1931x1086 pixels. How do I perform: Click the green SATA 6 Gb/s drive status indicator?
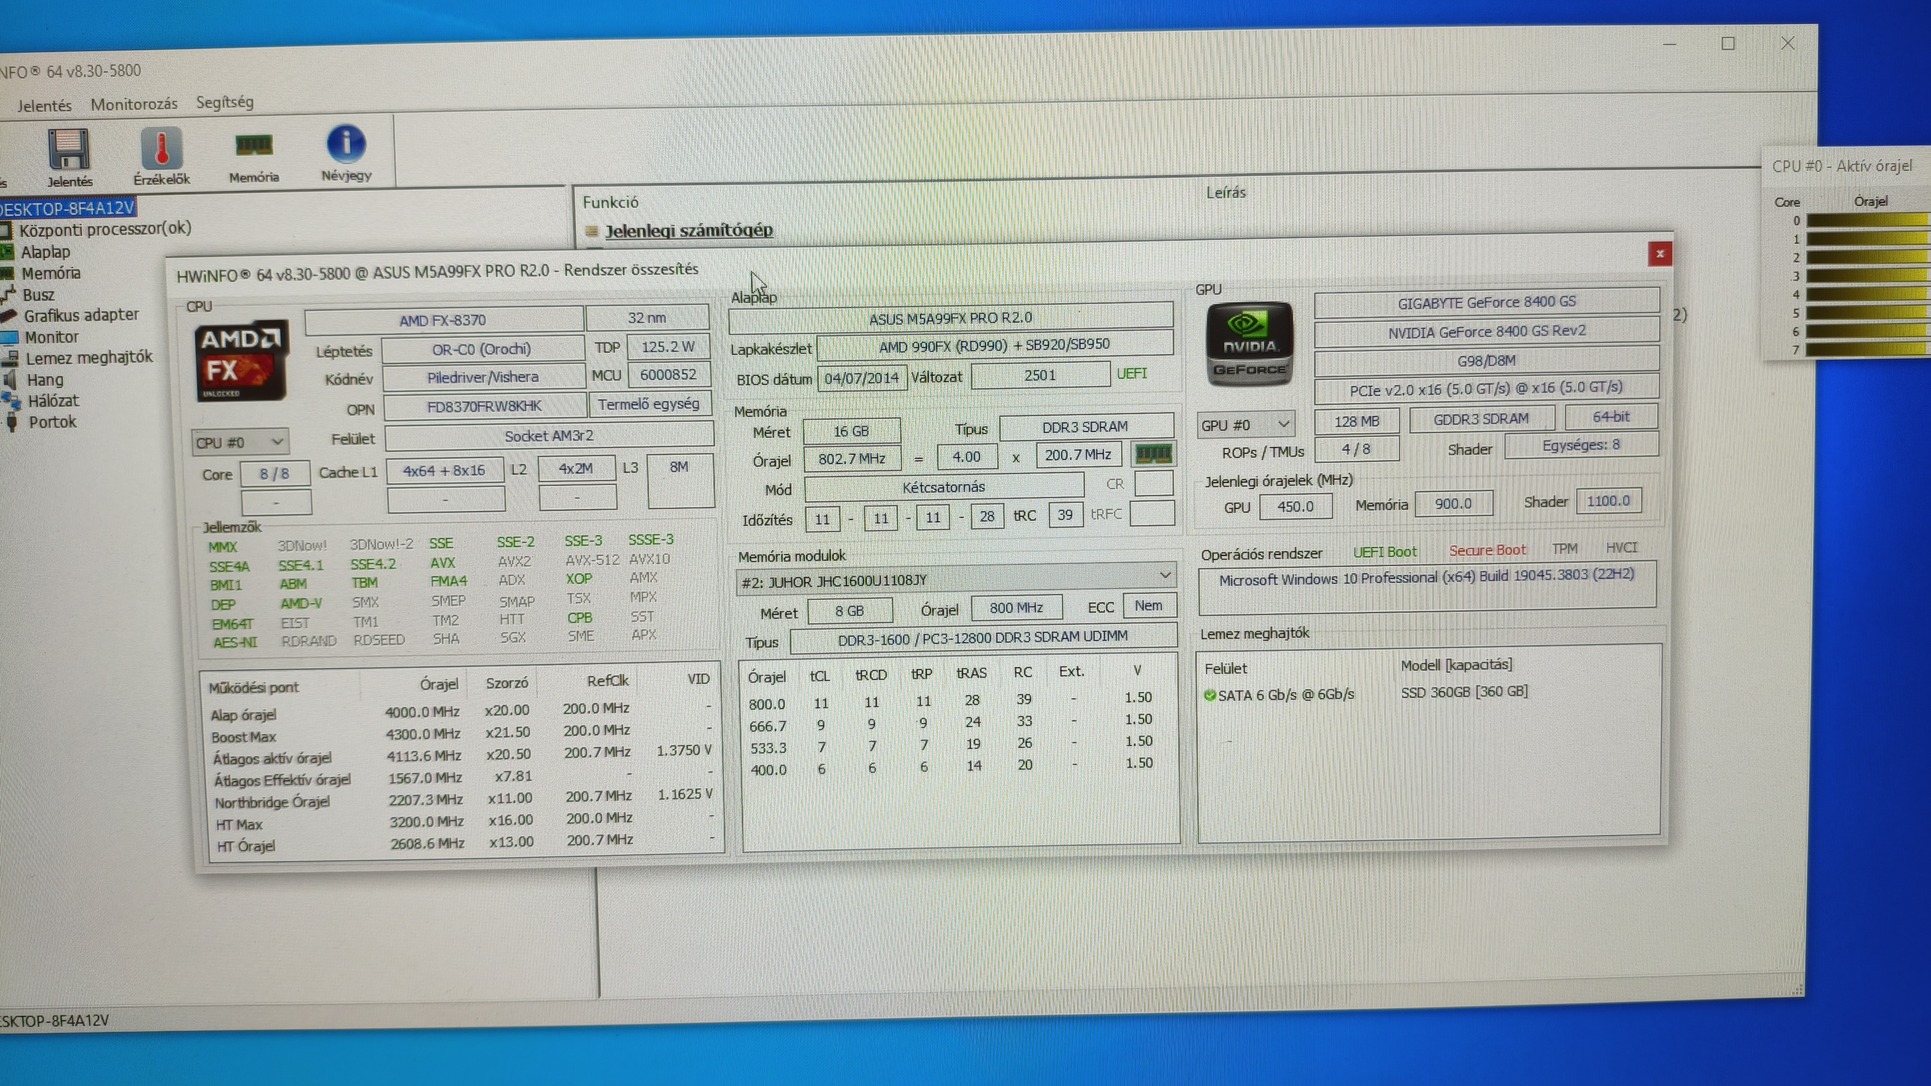1210,695
